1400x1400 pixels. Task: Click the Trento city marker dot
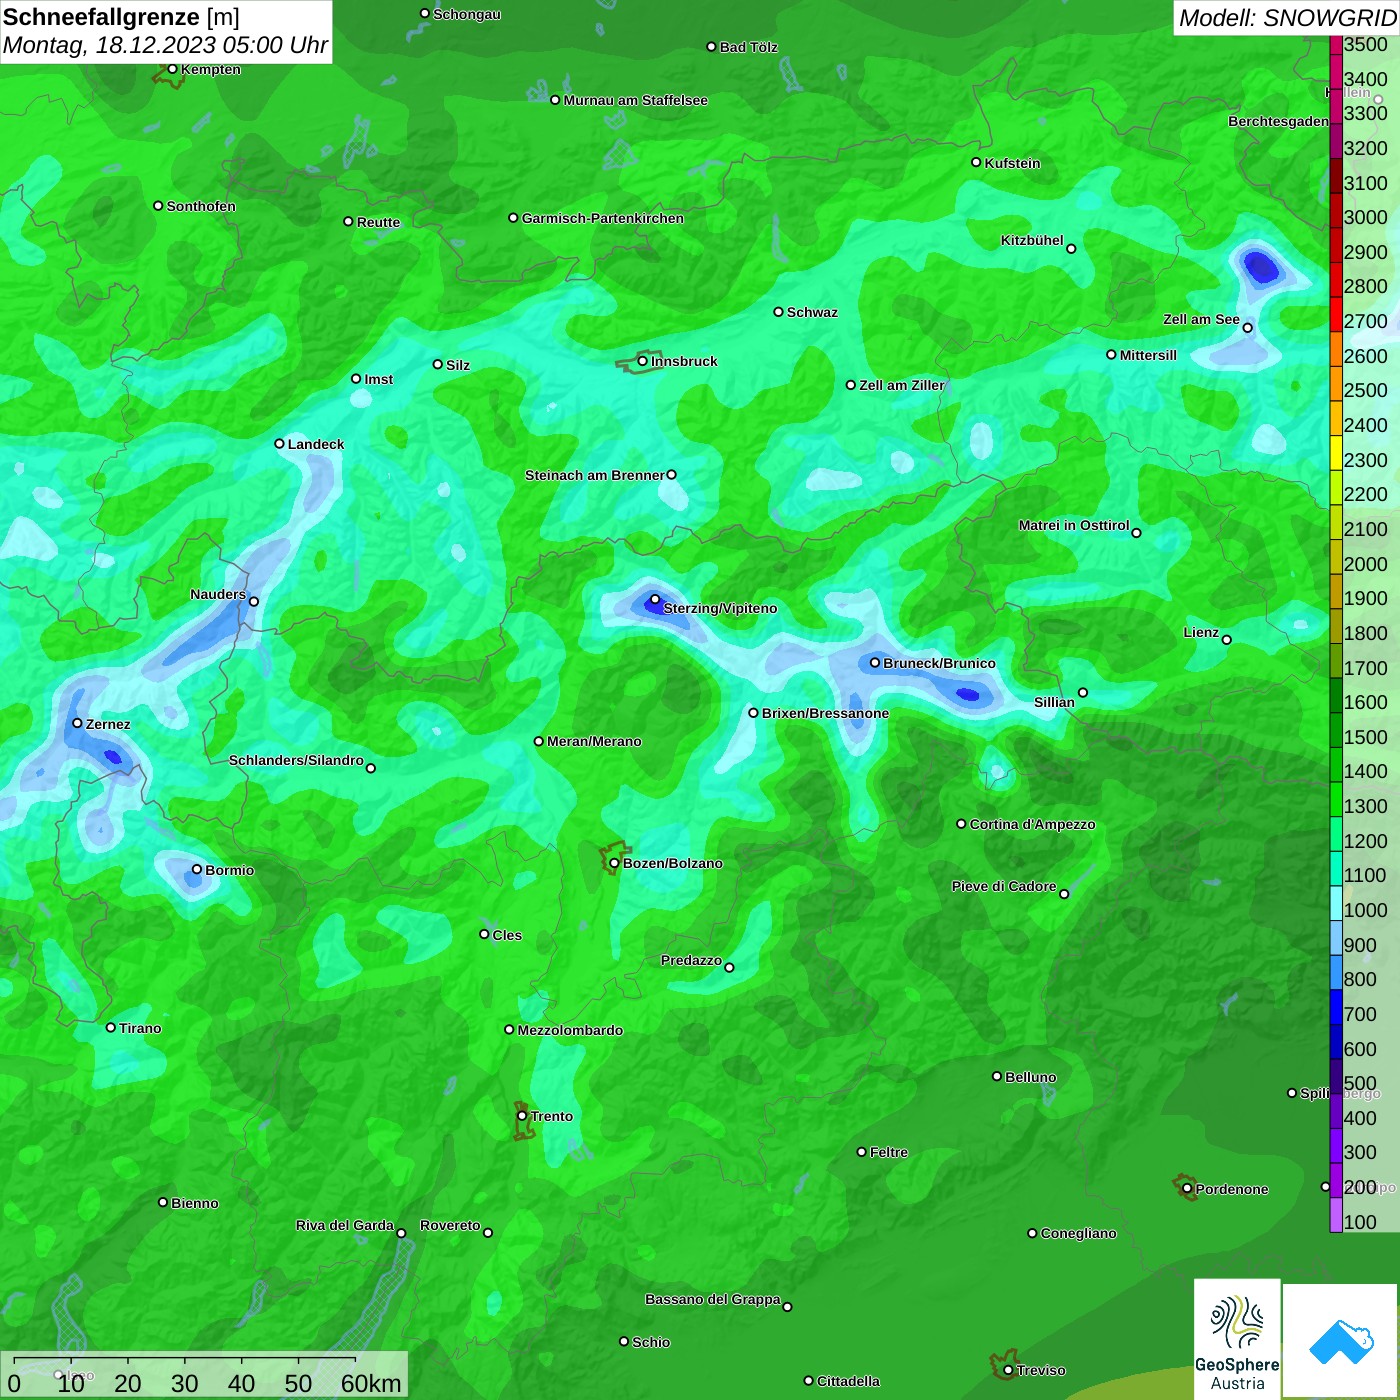tap(522, 1116)
